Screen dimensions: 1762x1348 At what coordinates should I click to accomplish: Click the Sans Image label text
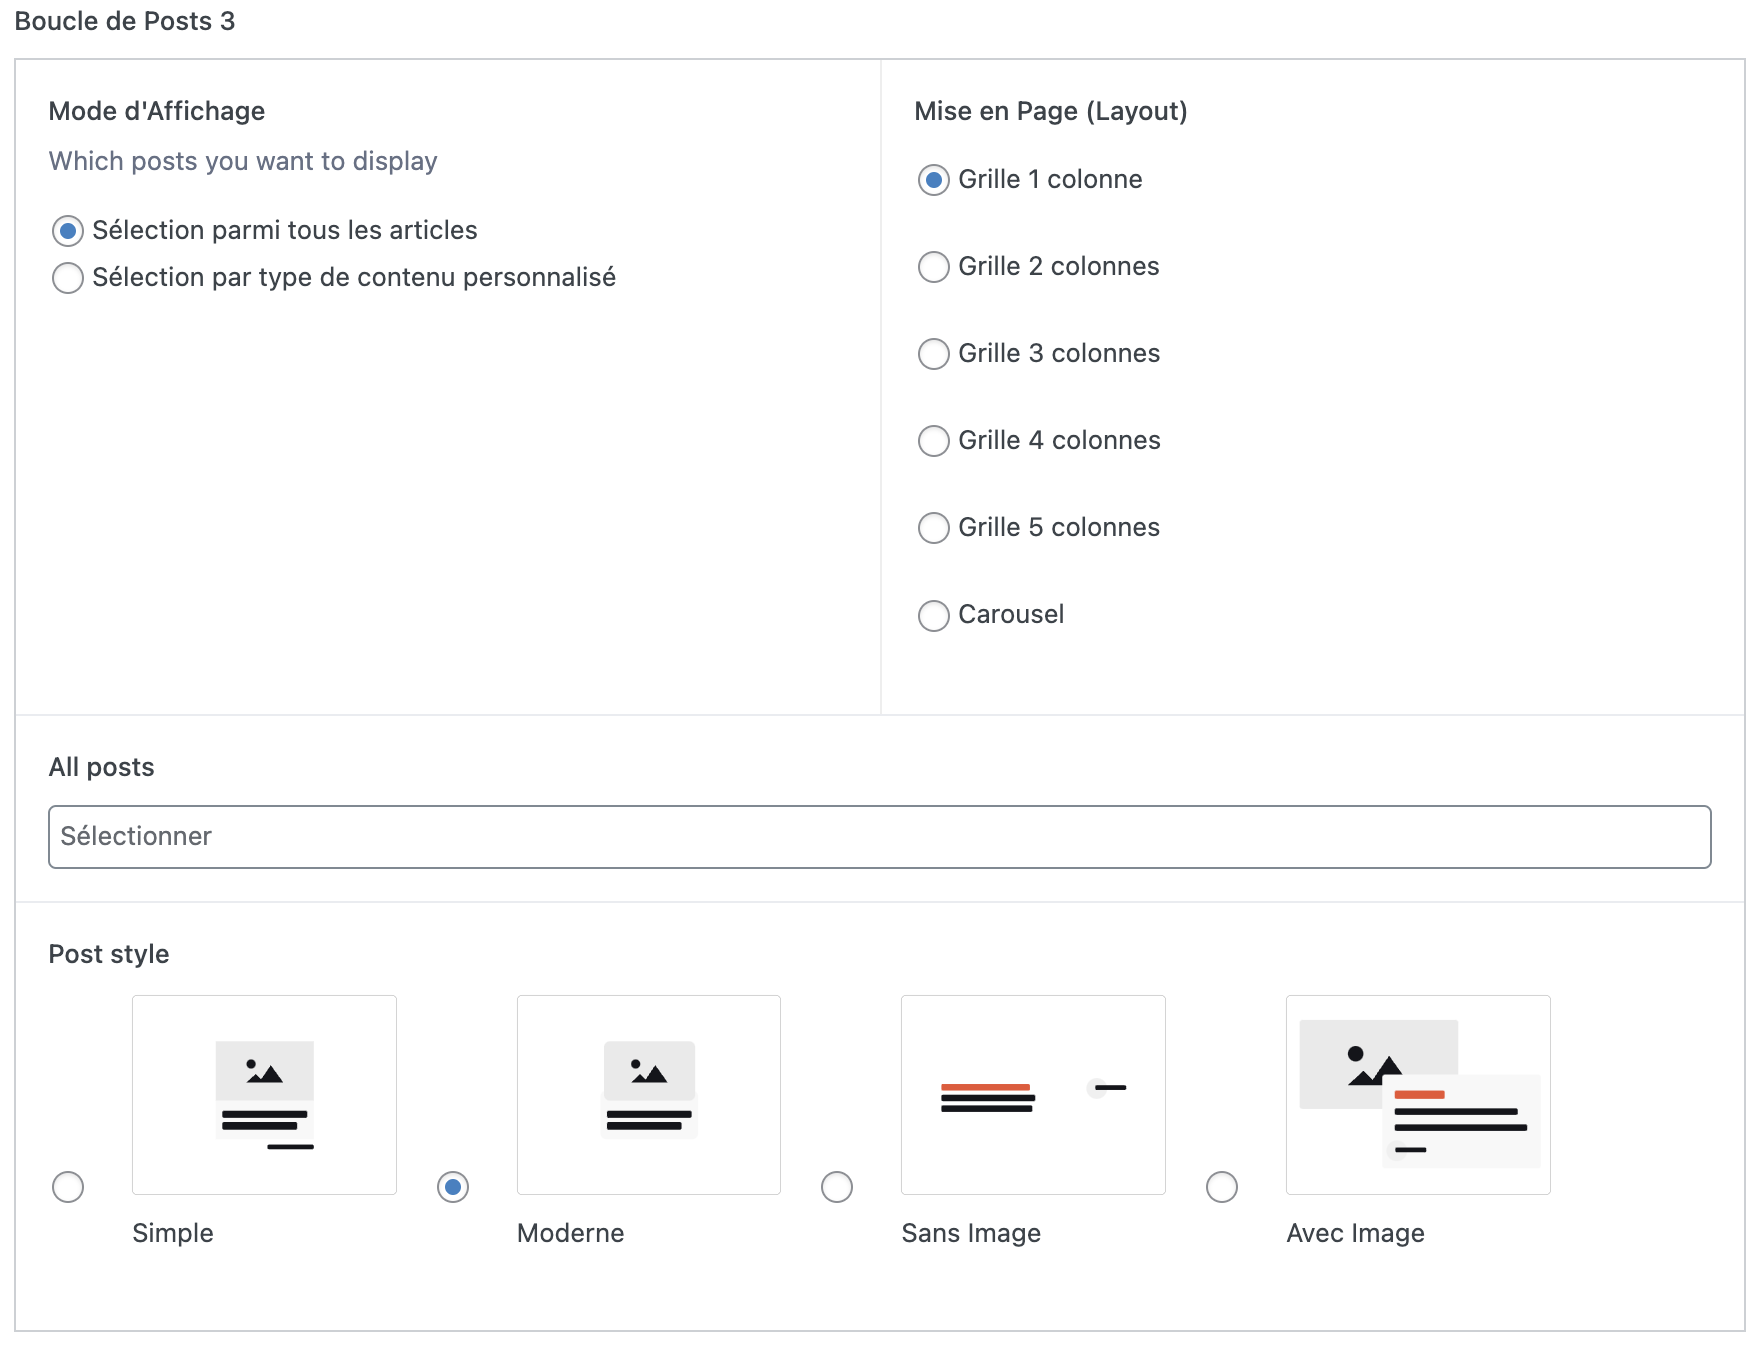971,1233
